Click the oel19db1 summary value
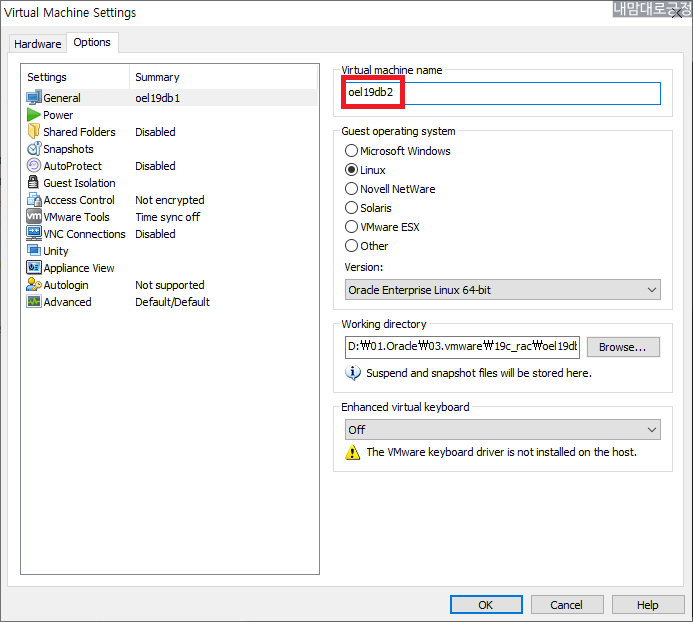This screenshot has height=622, width=693. pyautogui.click(x=157, y=98)
